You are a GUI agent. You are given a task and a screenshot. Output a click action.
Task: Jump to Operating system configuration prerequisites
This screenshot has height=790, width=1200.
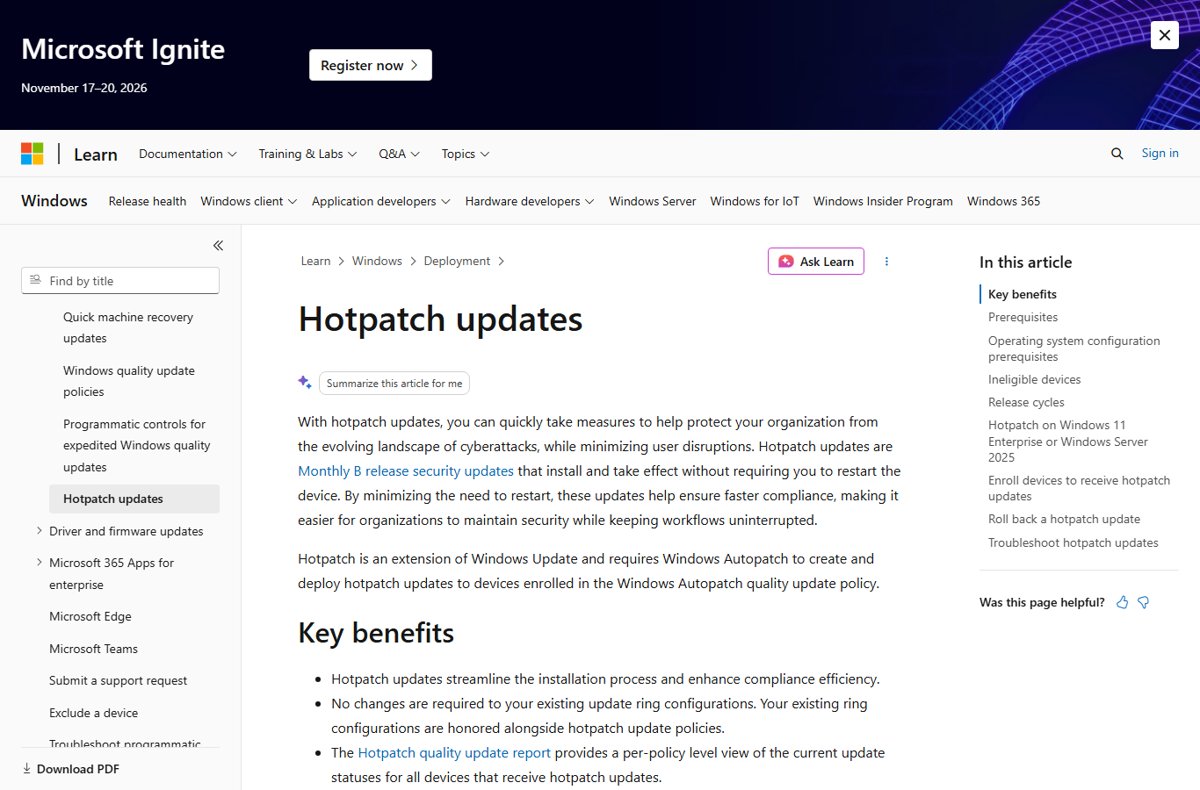pyautogui.click(x=1074, y=349)
